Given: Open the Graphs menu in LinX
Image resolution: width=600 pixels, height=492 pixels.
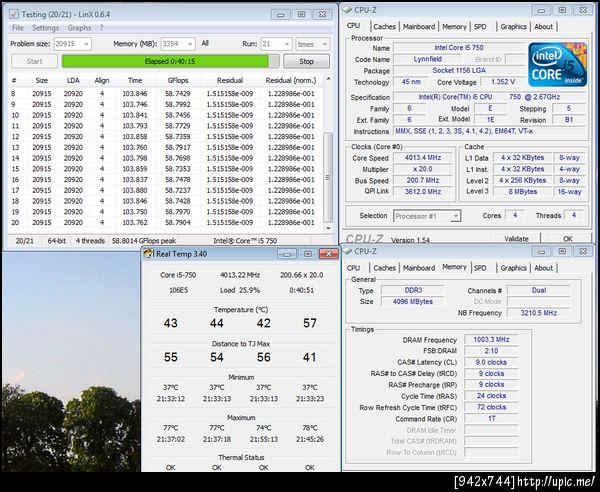Looking at the screenshot, I should tap(80, 28).
